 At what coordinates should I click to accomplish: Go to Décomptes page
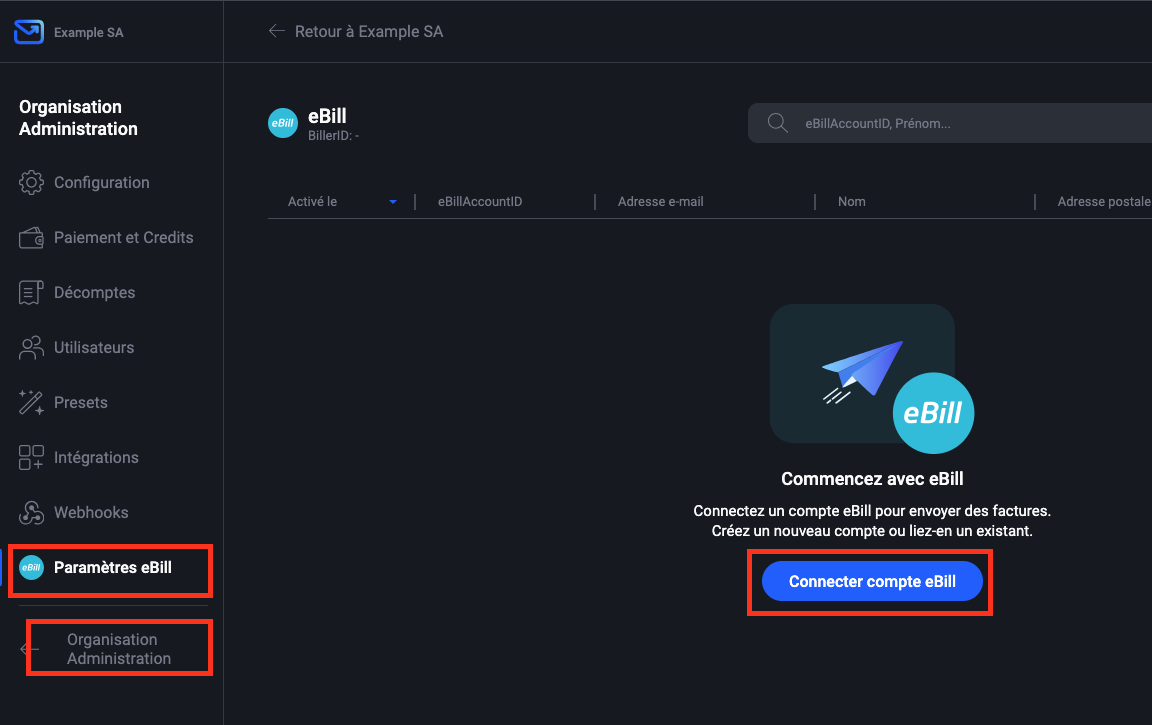coord(94,292)
